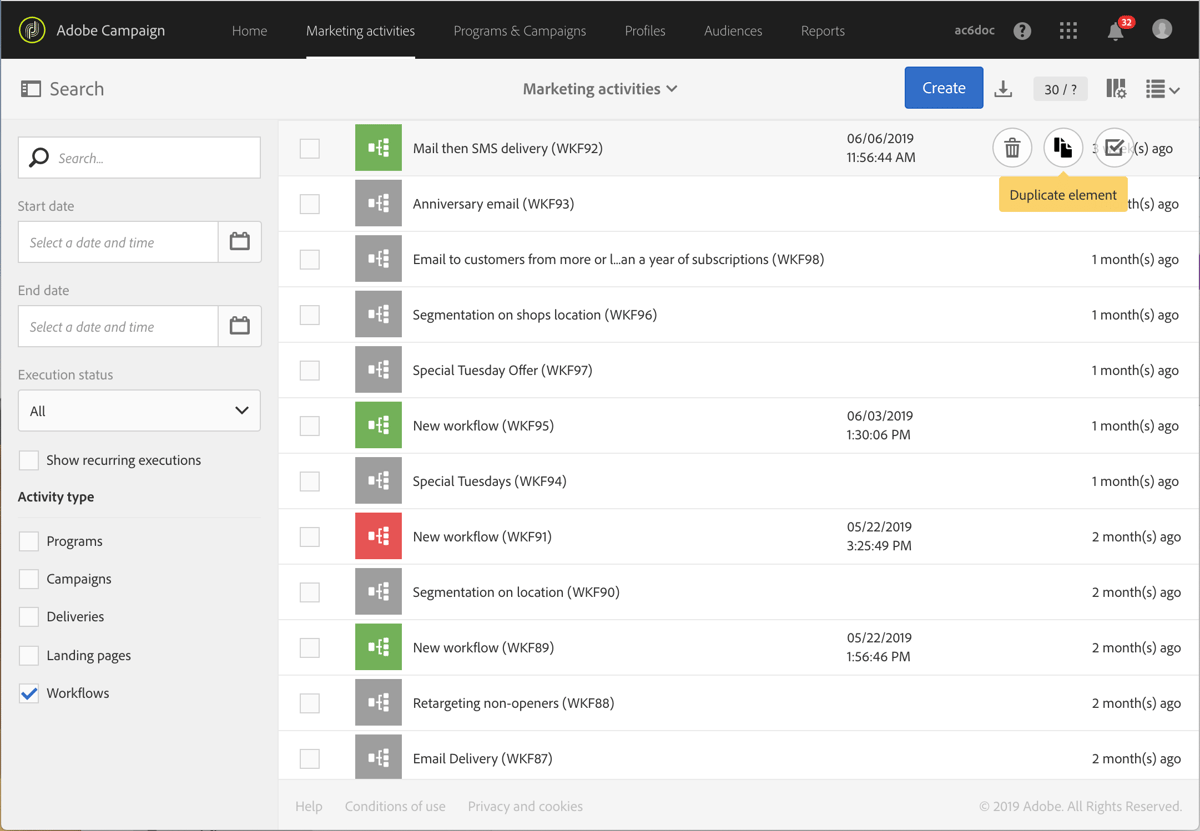The height and width of the screenshot is (831, 1200).
Task: Open the Privacy and cookies link
Action: (525, 806)
